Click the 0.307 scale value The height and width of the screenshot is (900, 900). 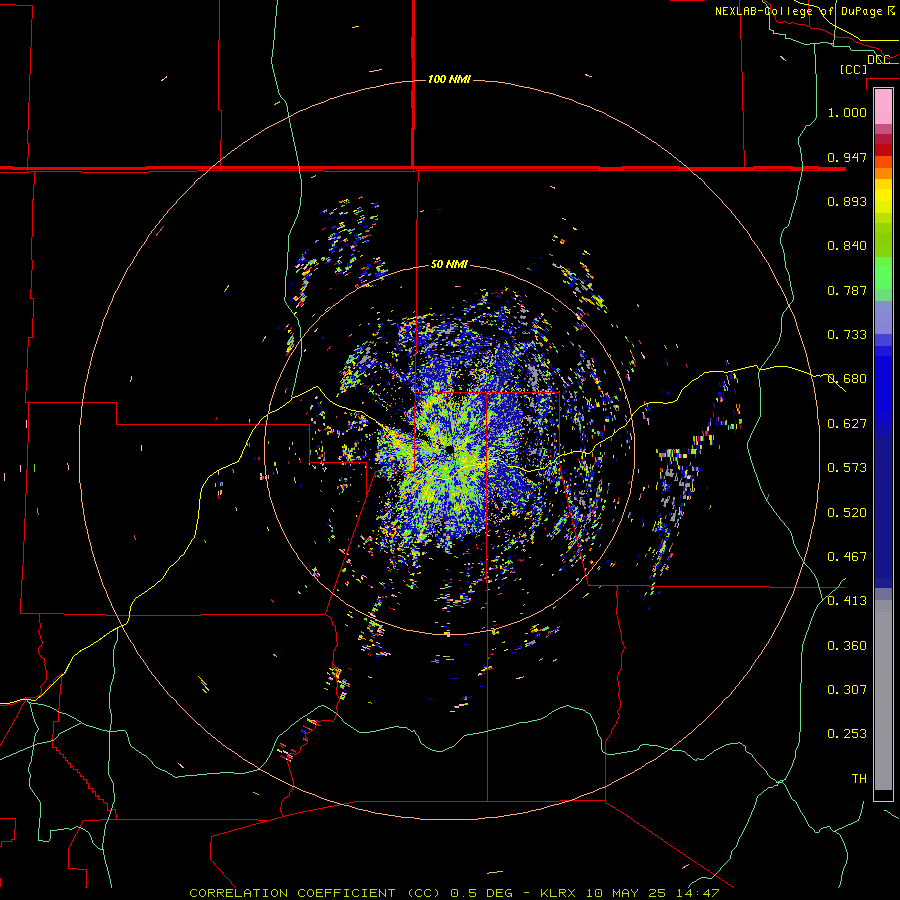point(847,690)
